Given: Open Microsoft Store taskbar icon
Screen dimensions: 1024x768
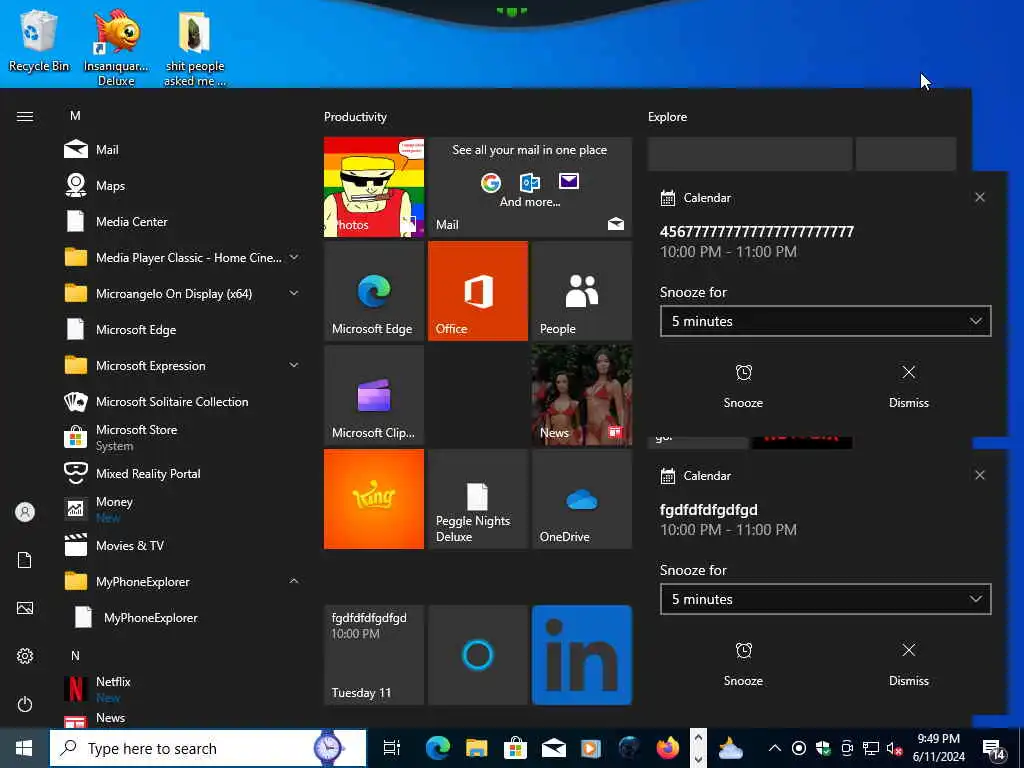Looking at the screenshot, I should click(x=515, y=748).
